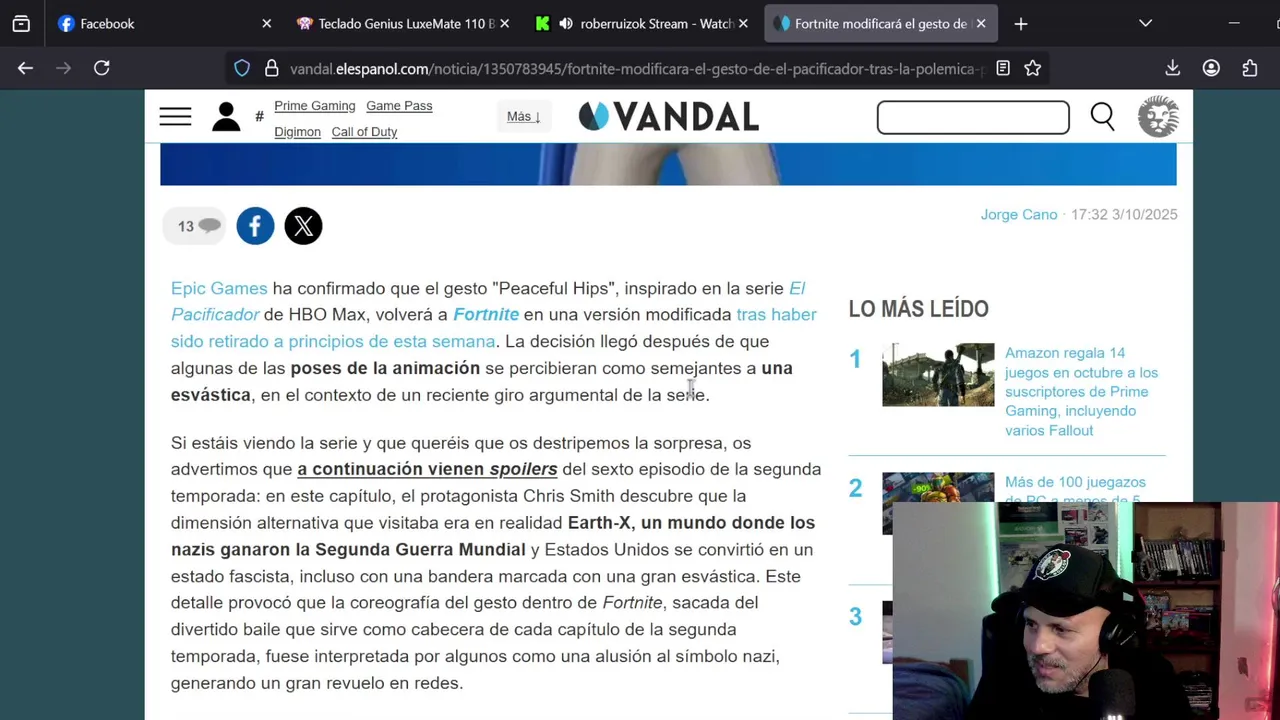The image size is (1280, 720).
Task: Open the Prime Gaming topic link
Action: [x=315, y=106]
